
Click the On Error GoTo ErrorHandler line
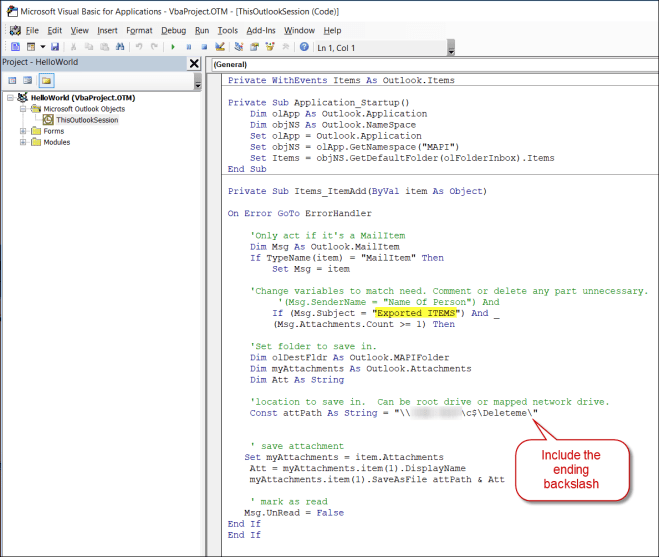point(300,214)
